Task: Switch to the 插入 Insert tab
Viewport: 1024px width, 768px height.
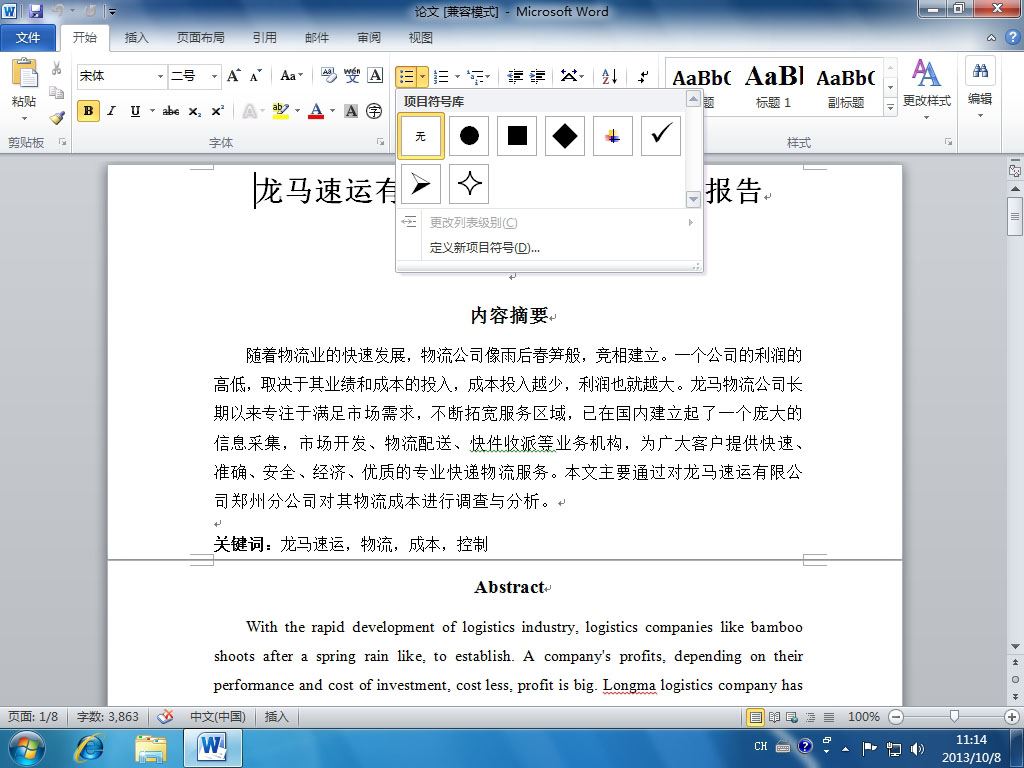Action: 136,38
